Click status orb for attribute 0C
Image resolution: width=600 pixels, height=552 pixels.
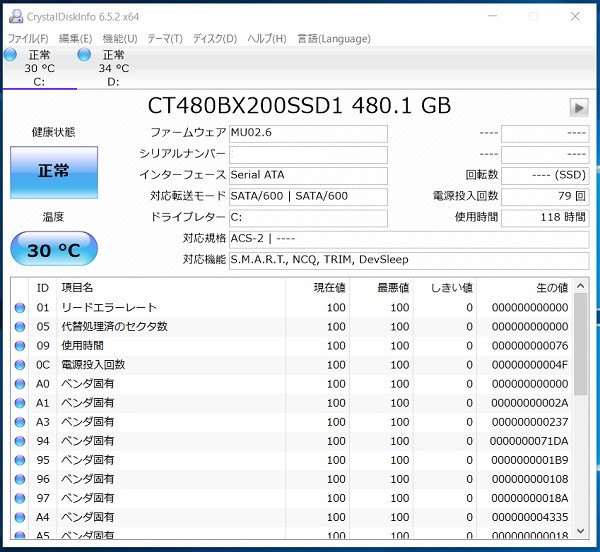coord(20,365)
